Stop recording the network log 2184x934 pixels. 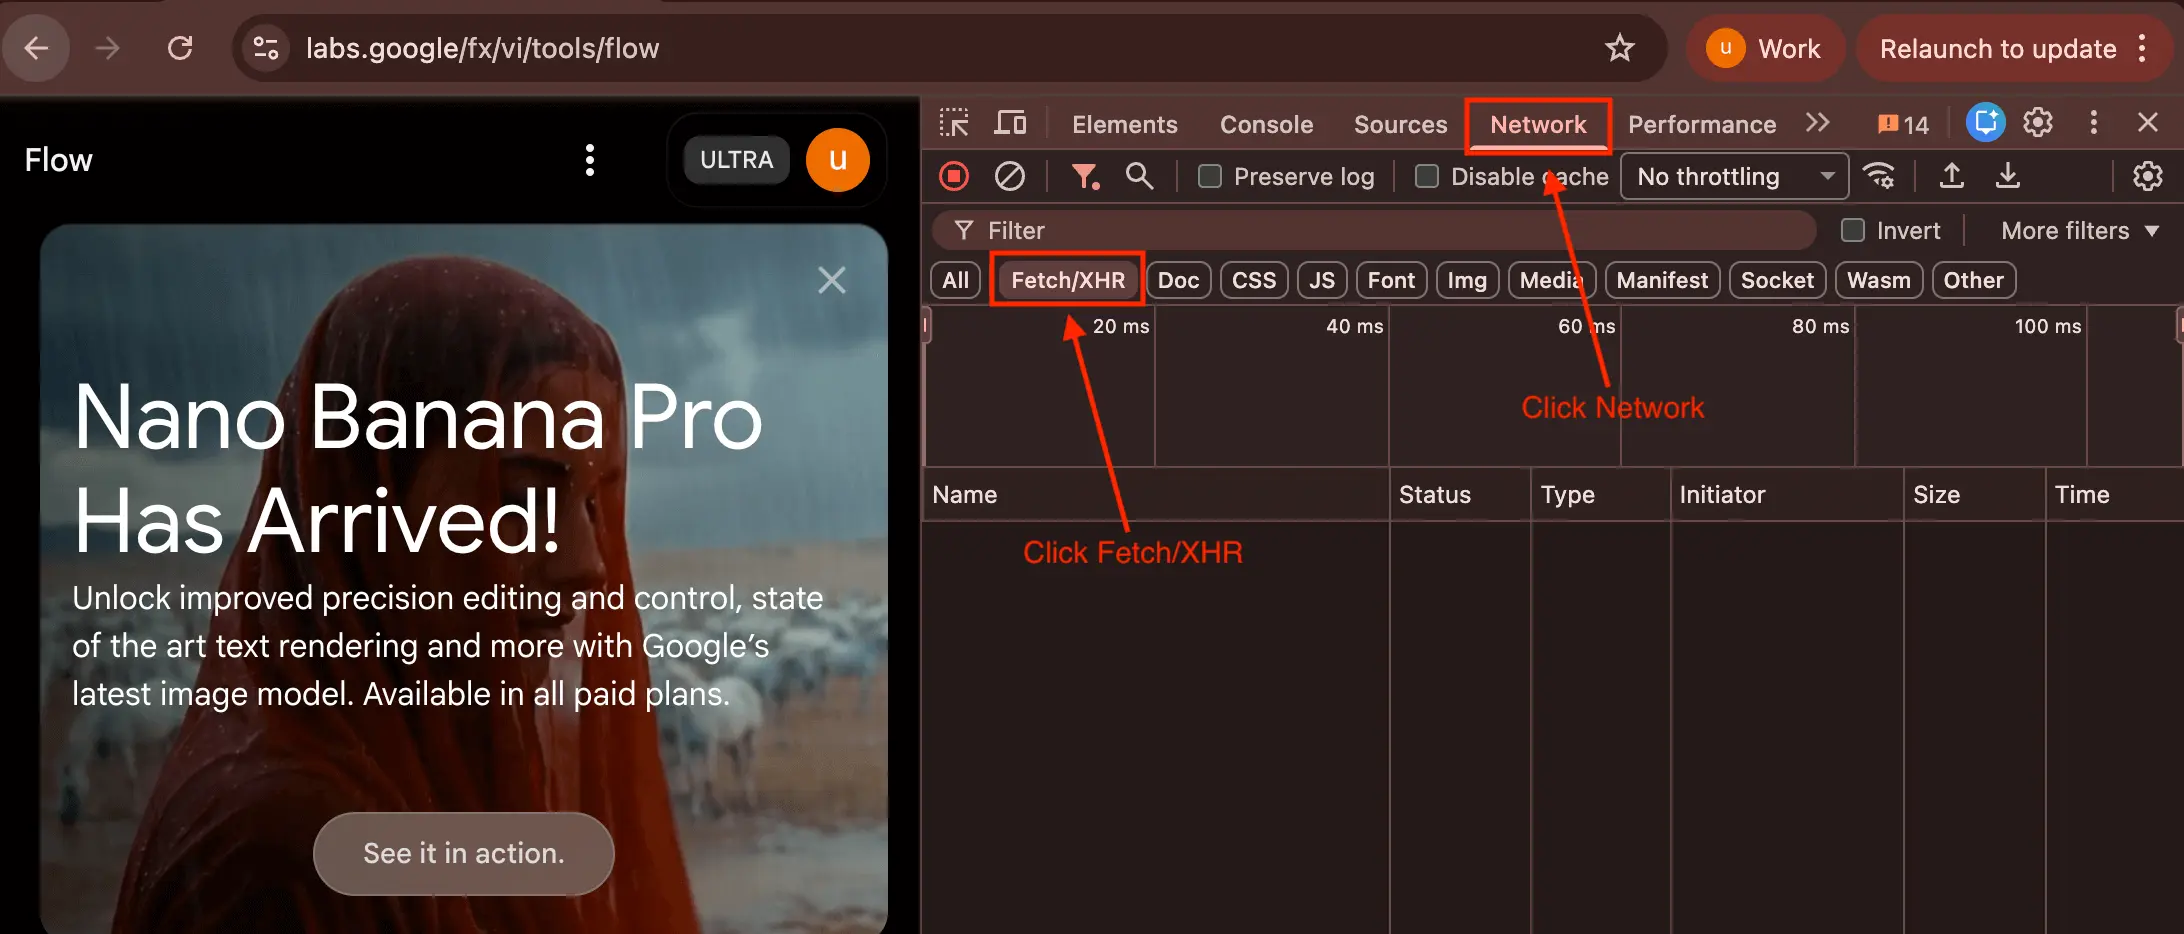(953, 176)
